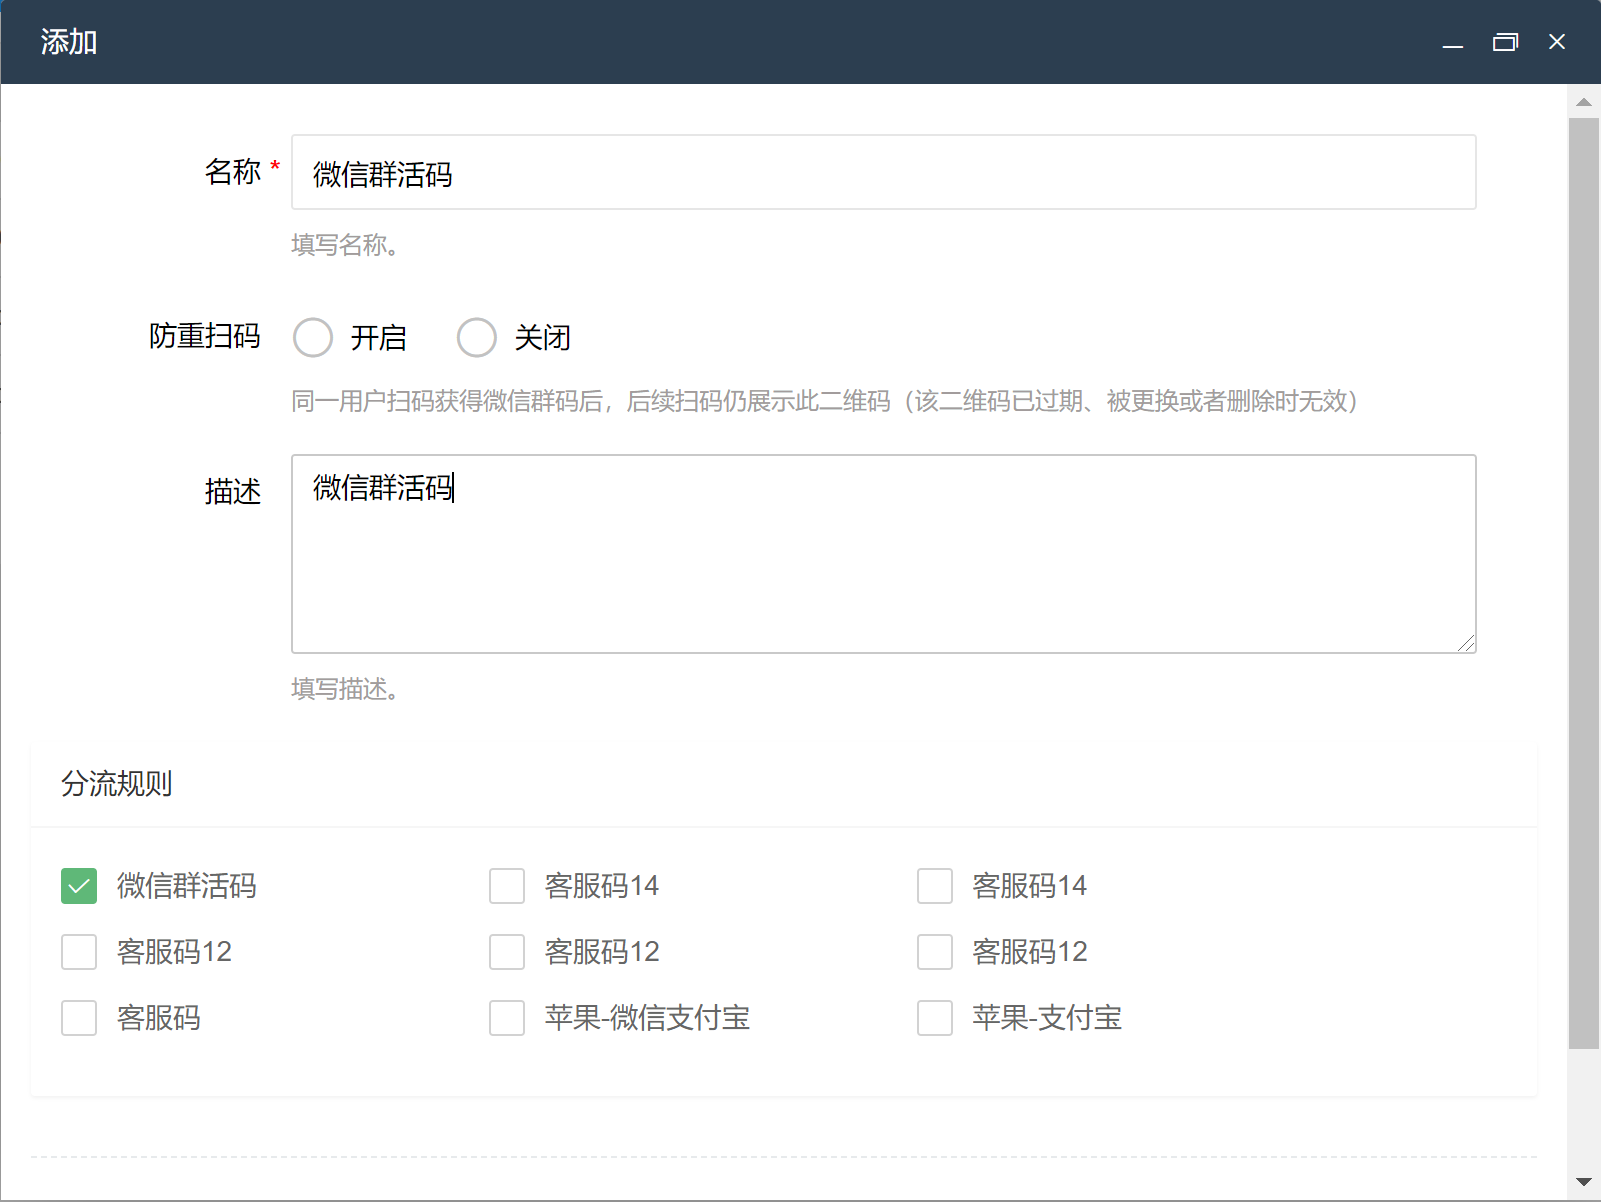The width and height of the screenshot is (1601, 1202).
Task: Click the 描述 textarea
Action: click(x=884, y=554)
